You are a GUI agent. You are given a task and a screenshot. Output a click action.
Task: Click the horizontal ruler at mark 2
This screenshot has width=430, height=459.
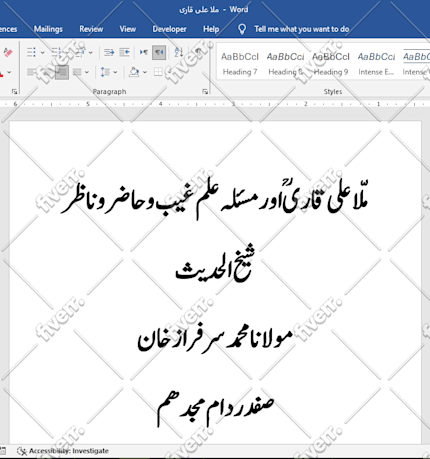[x=306, y=104]
